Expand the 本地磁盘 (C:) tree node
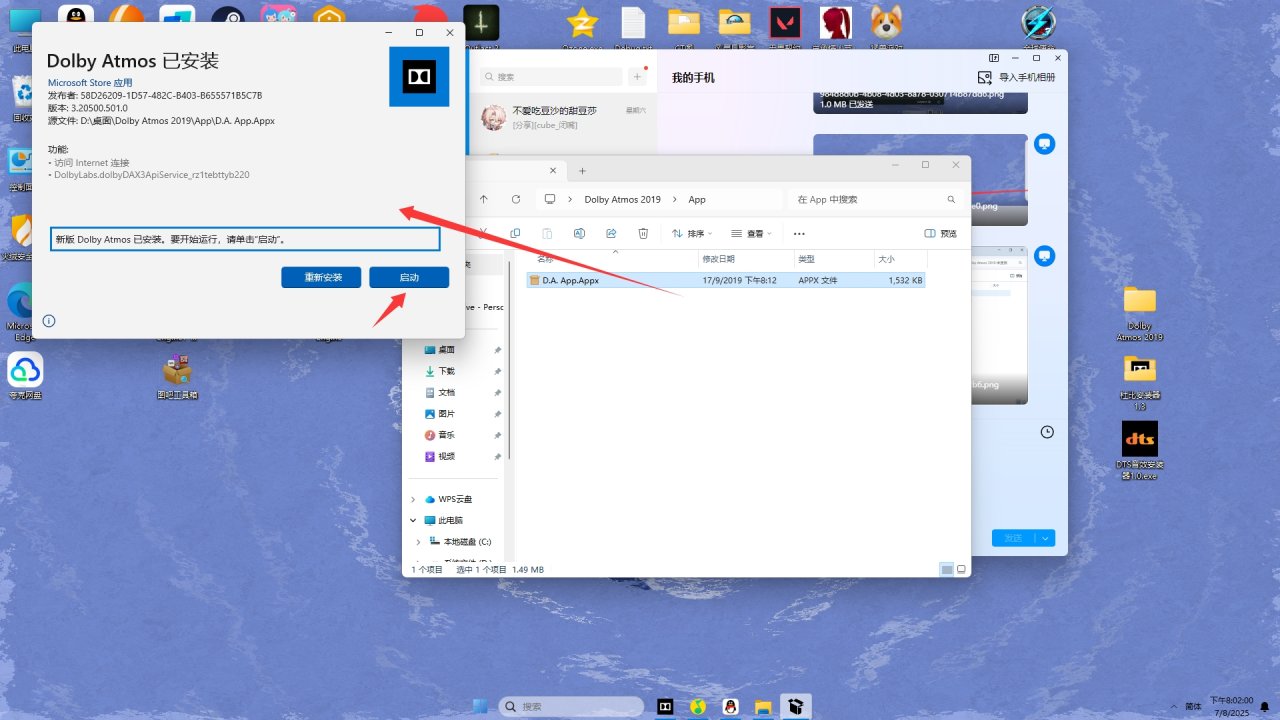The height and width of the screenshot is (720, 1280). pyautogui.click(x=419, y=541)
